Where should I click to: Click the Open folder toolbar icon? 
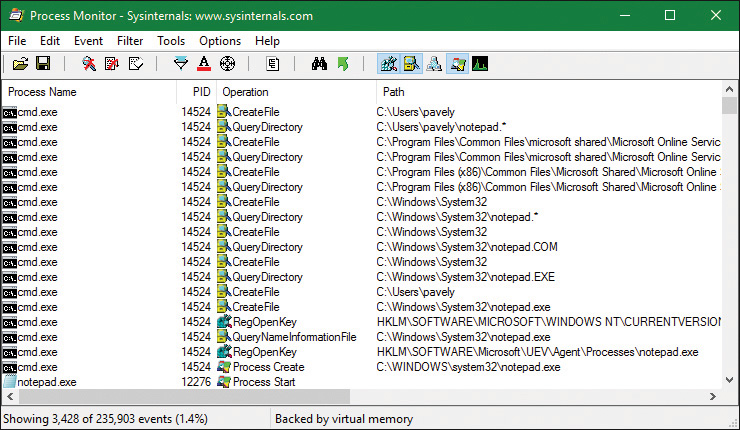20,64
